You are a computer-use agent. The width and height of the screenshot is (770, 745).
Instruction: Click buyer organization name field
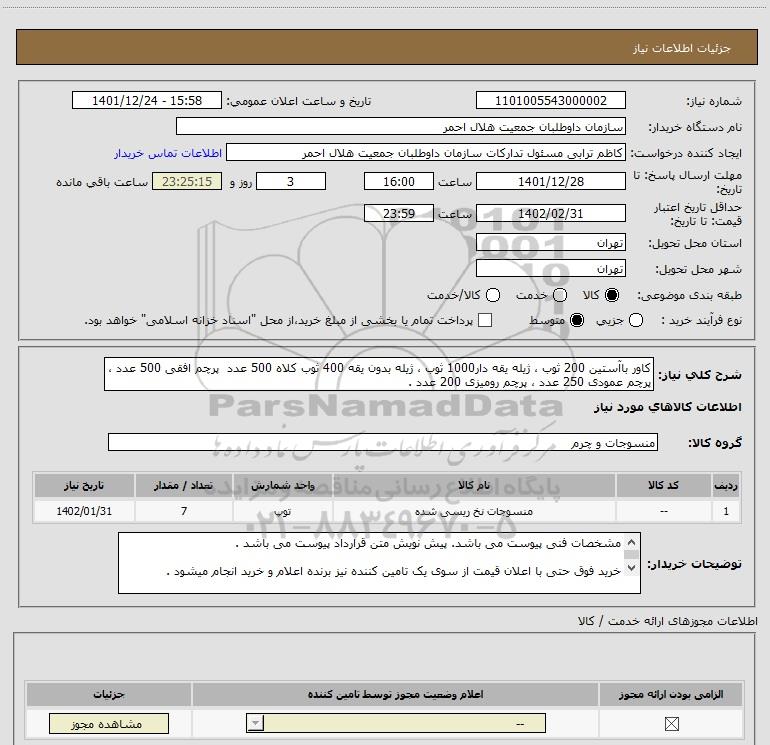[401, 126]
